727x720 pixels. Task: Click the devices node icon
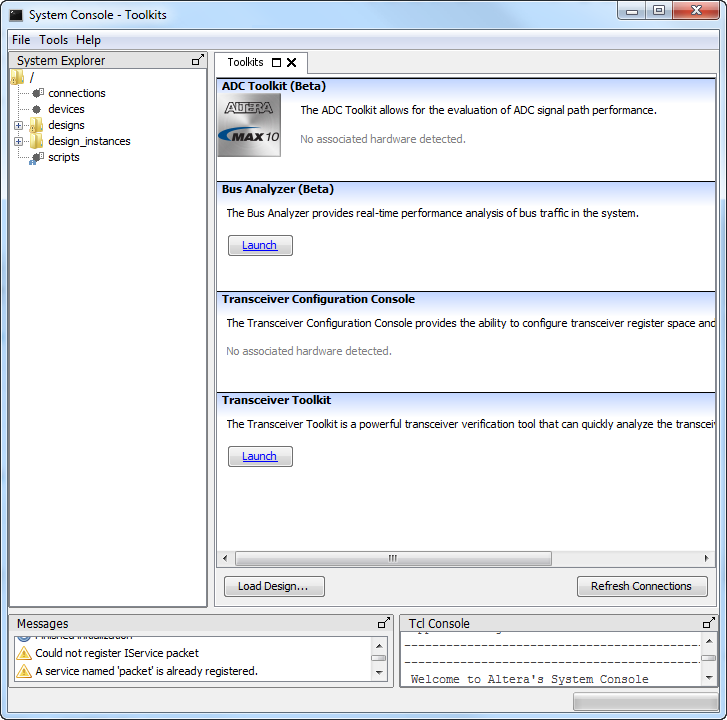pyautogui.click(x=37, y=109)
